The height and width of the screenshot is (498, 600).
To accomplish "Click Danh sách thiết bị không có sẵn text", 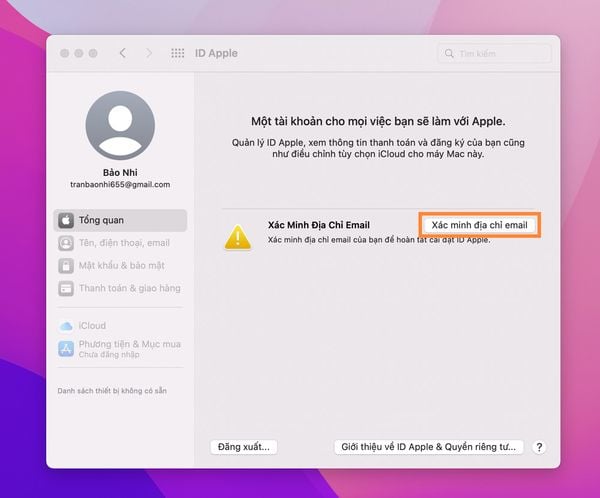I will tap(112, 391).
